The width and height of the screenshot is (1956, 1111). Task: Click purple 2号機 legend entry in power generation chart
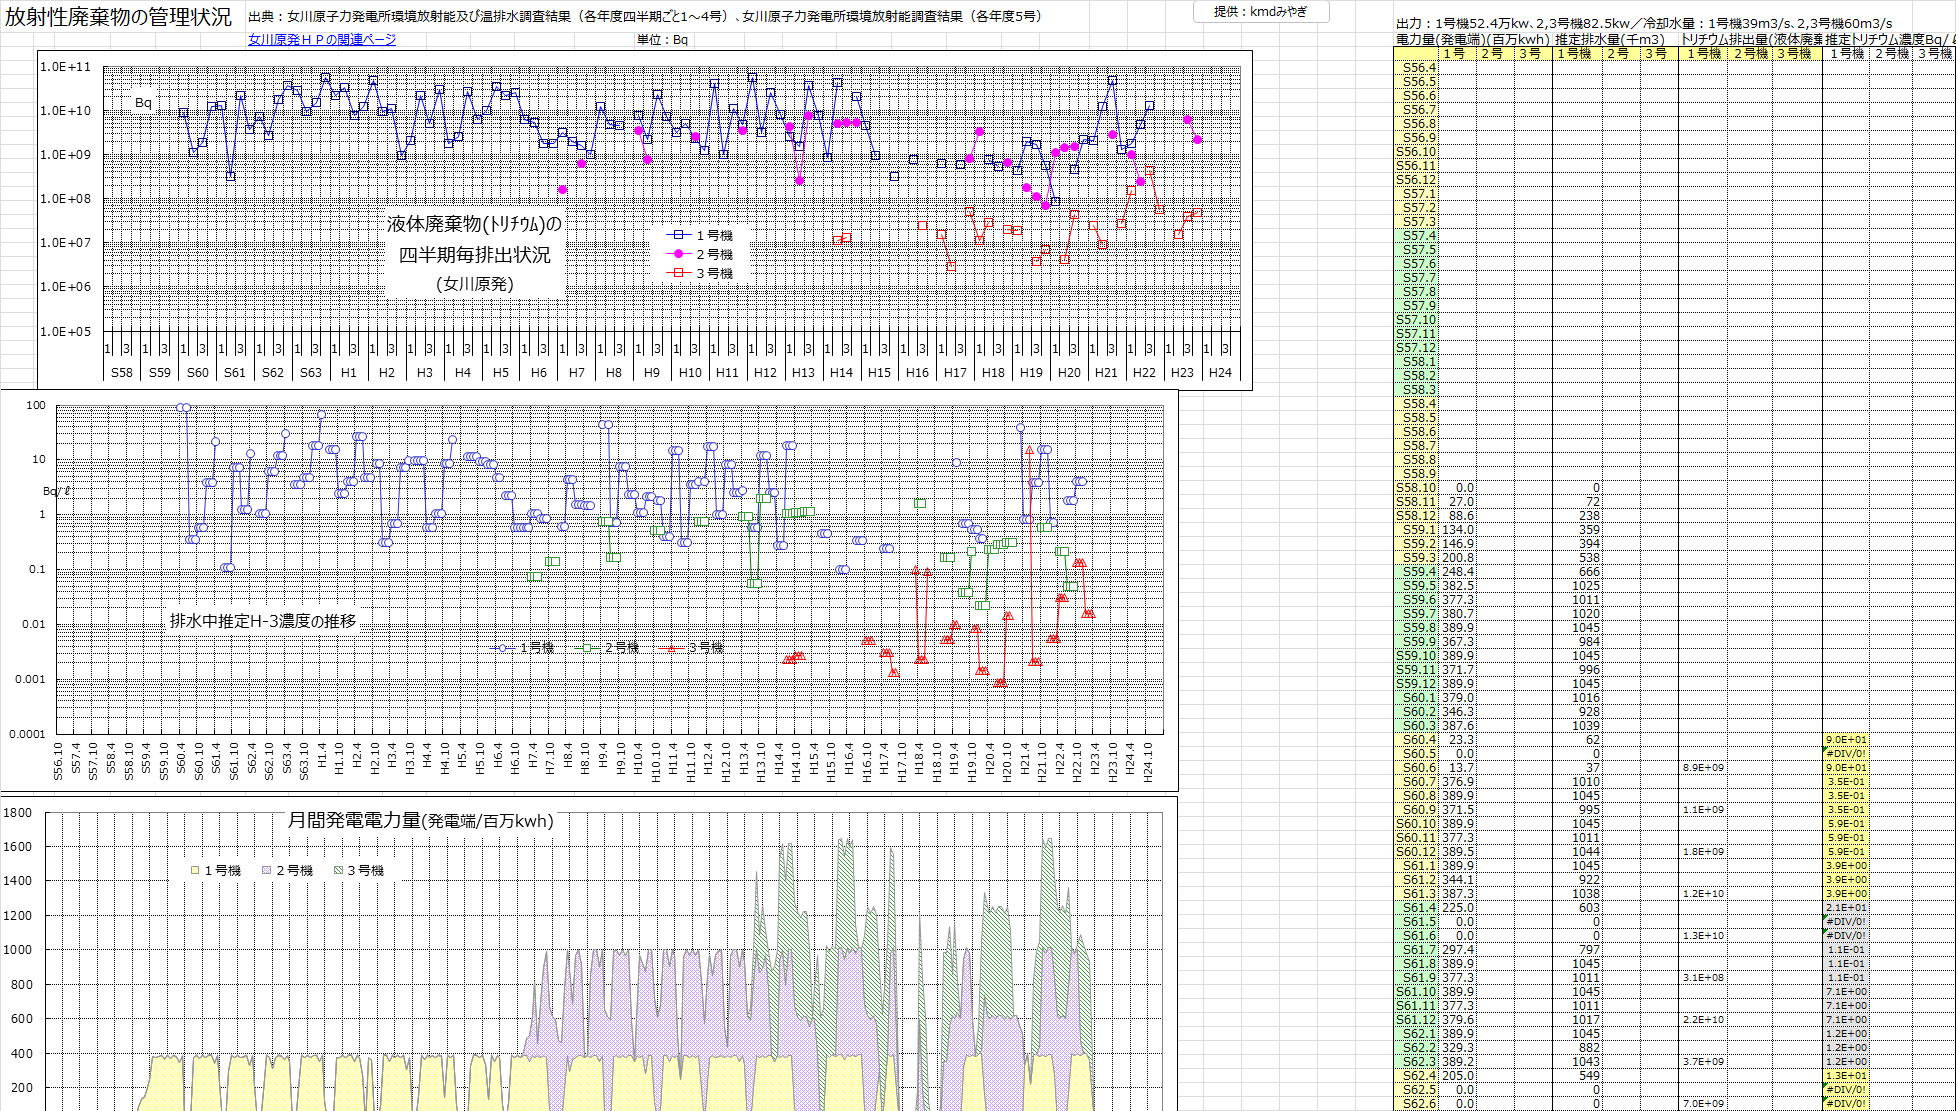coord(288,871)
